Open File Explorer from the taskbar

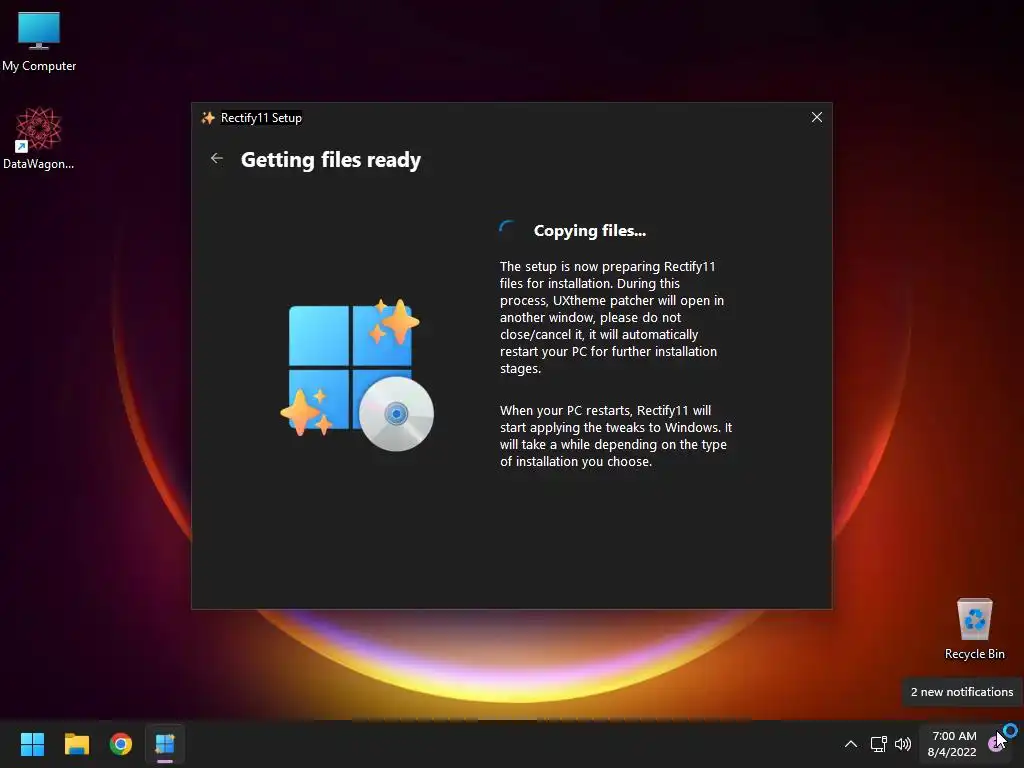click(x=76, y=744)
